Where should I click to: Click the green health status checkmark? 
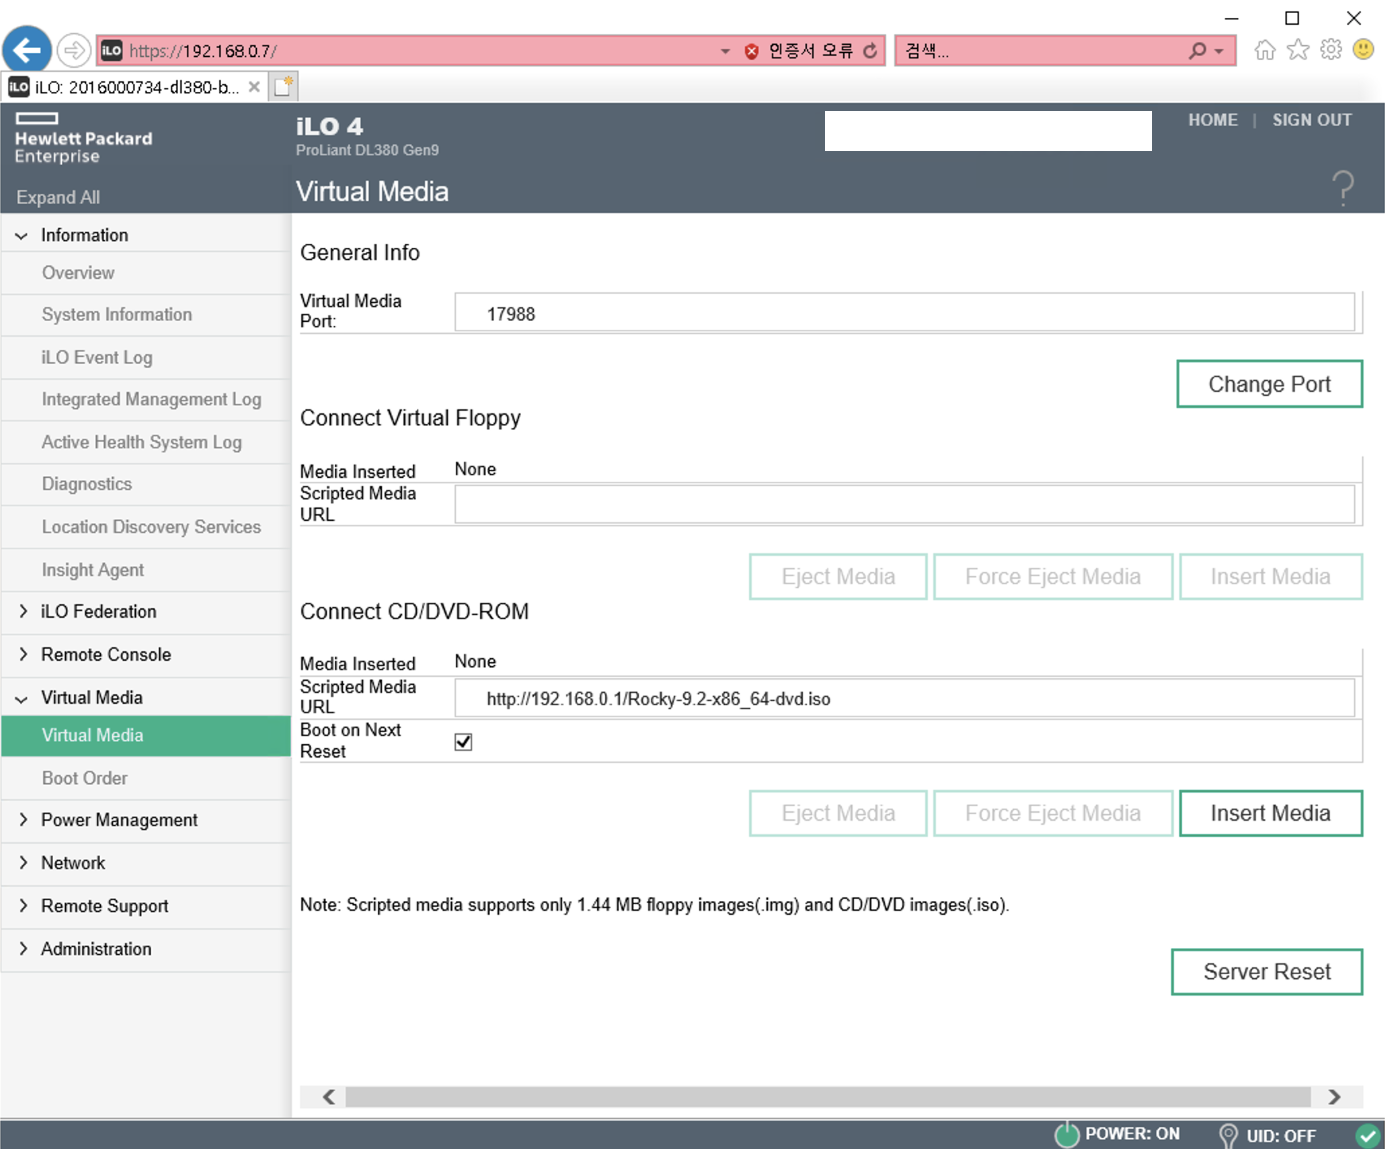(1367, 1135)
